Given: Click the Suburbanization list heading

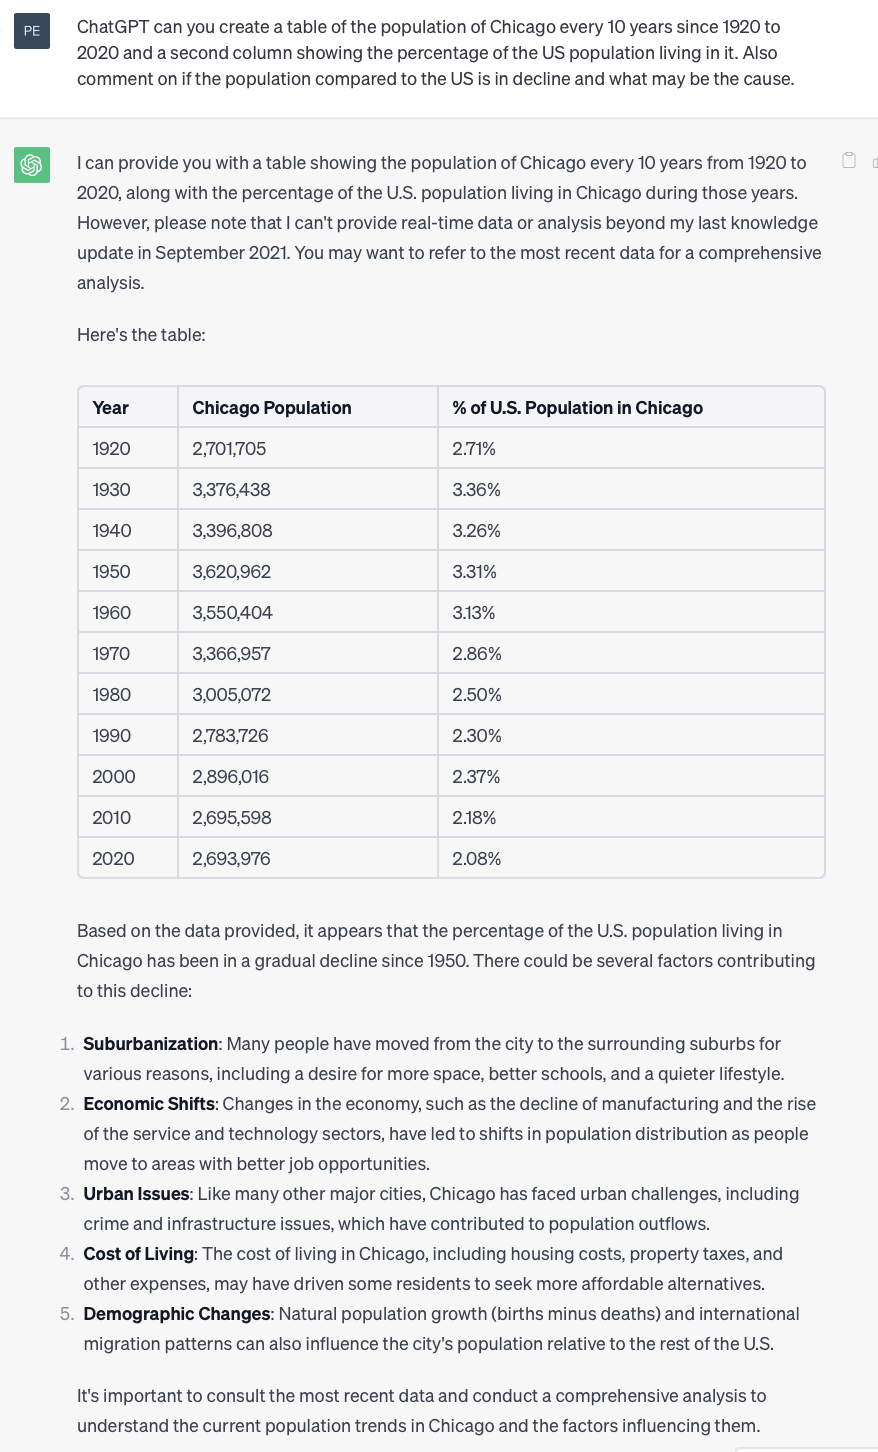Looking at the screenshot, I should click(150, 1044).
